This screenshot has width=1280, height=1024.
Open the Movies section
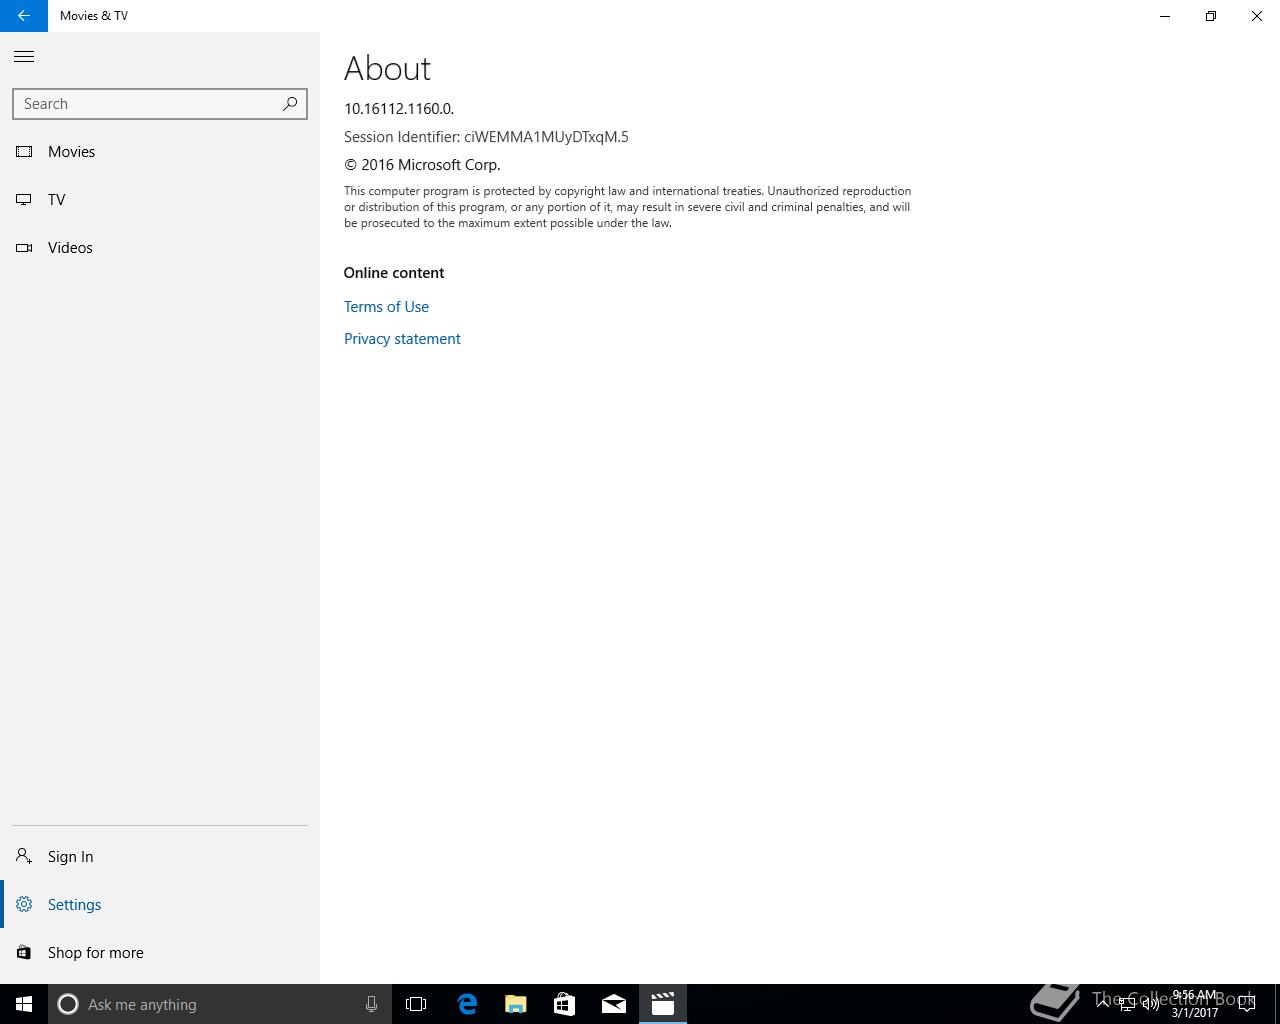point(160,152)
